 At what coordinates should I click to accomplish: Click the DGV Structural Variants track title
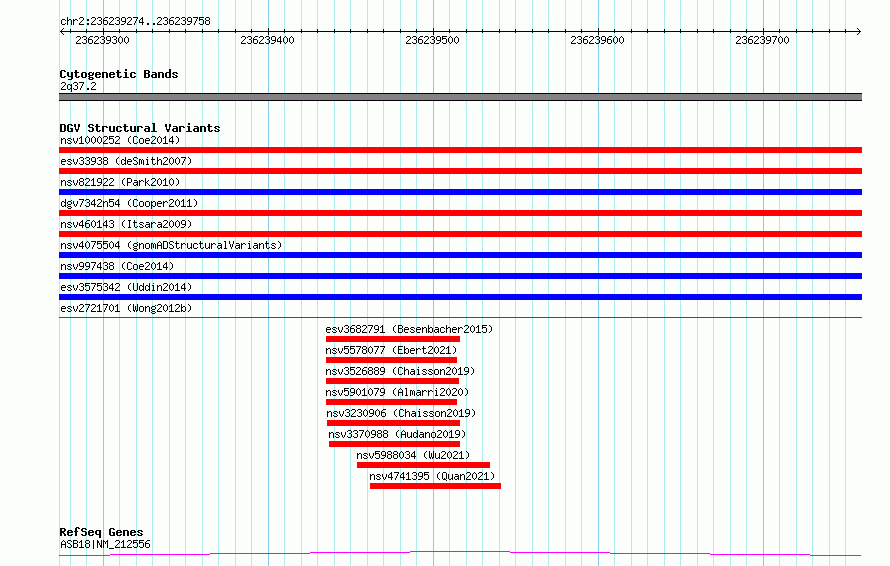coord(140,128)
